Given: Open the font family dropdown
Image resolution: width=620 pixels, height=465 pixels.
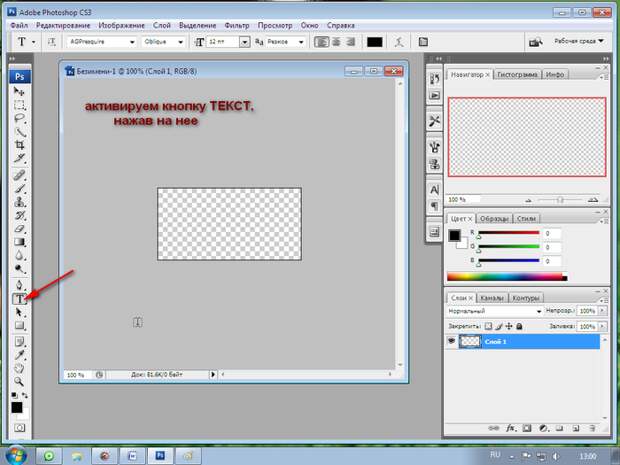Looking at the screenshot, I should pyautogui.click(x=102, y=42).
